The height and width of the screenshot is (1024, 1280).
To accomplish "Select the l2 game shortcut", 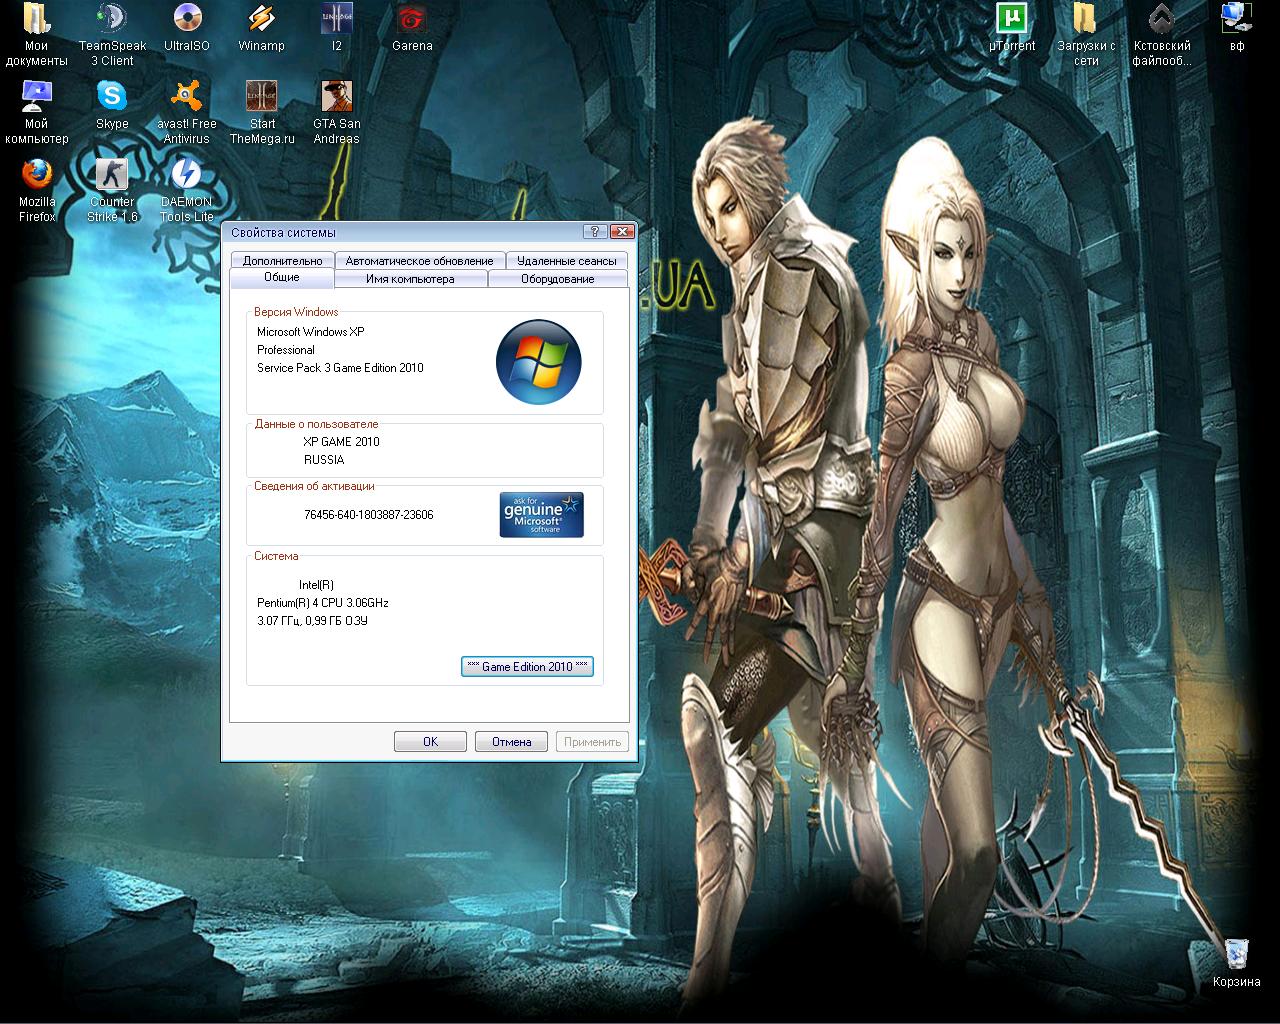I will [337, 28].
